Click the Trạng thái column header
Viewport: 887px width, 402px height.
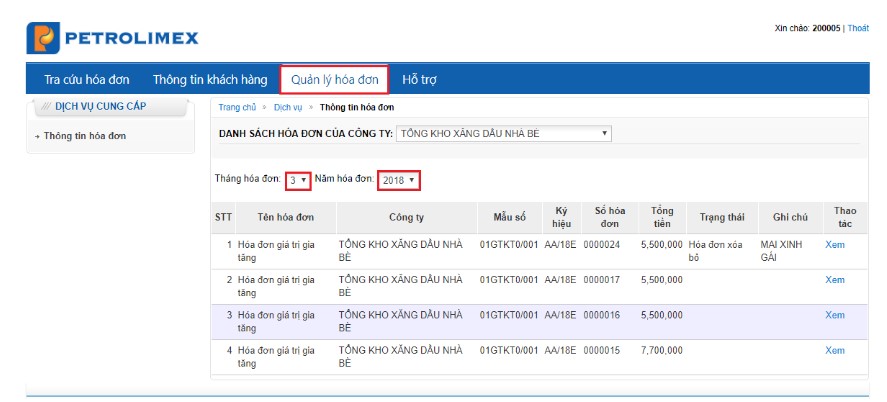(x=722, y=217)
